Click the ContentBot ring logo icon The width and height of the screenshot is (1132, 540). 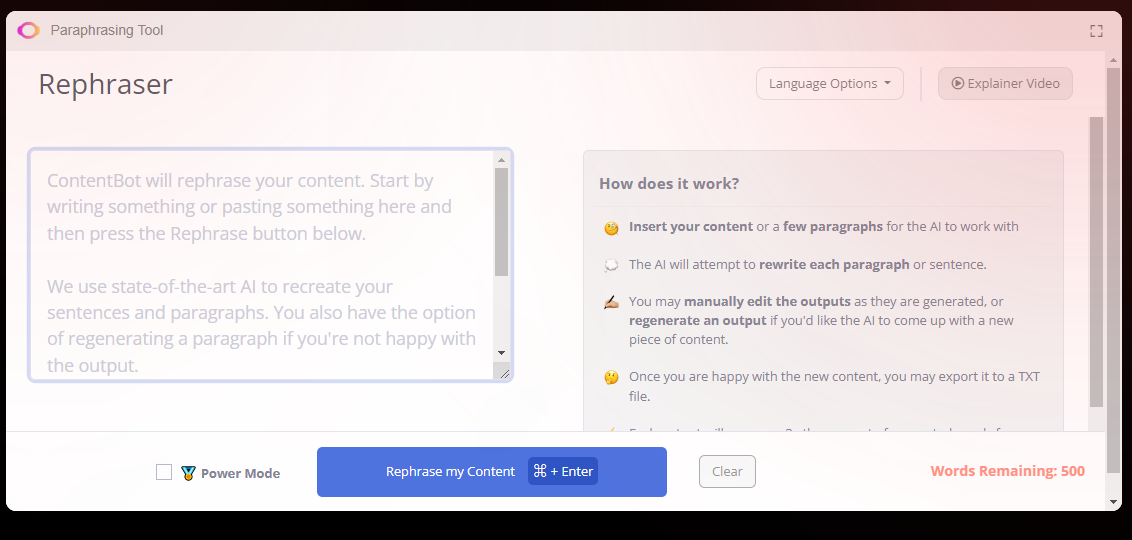(x=28, y=30)
